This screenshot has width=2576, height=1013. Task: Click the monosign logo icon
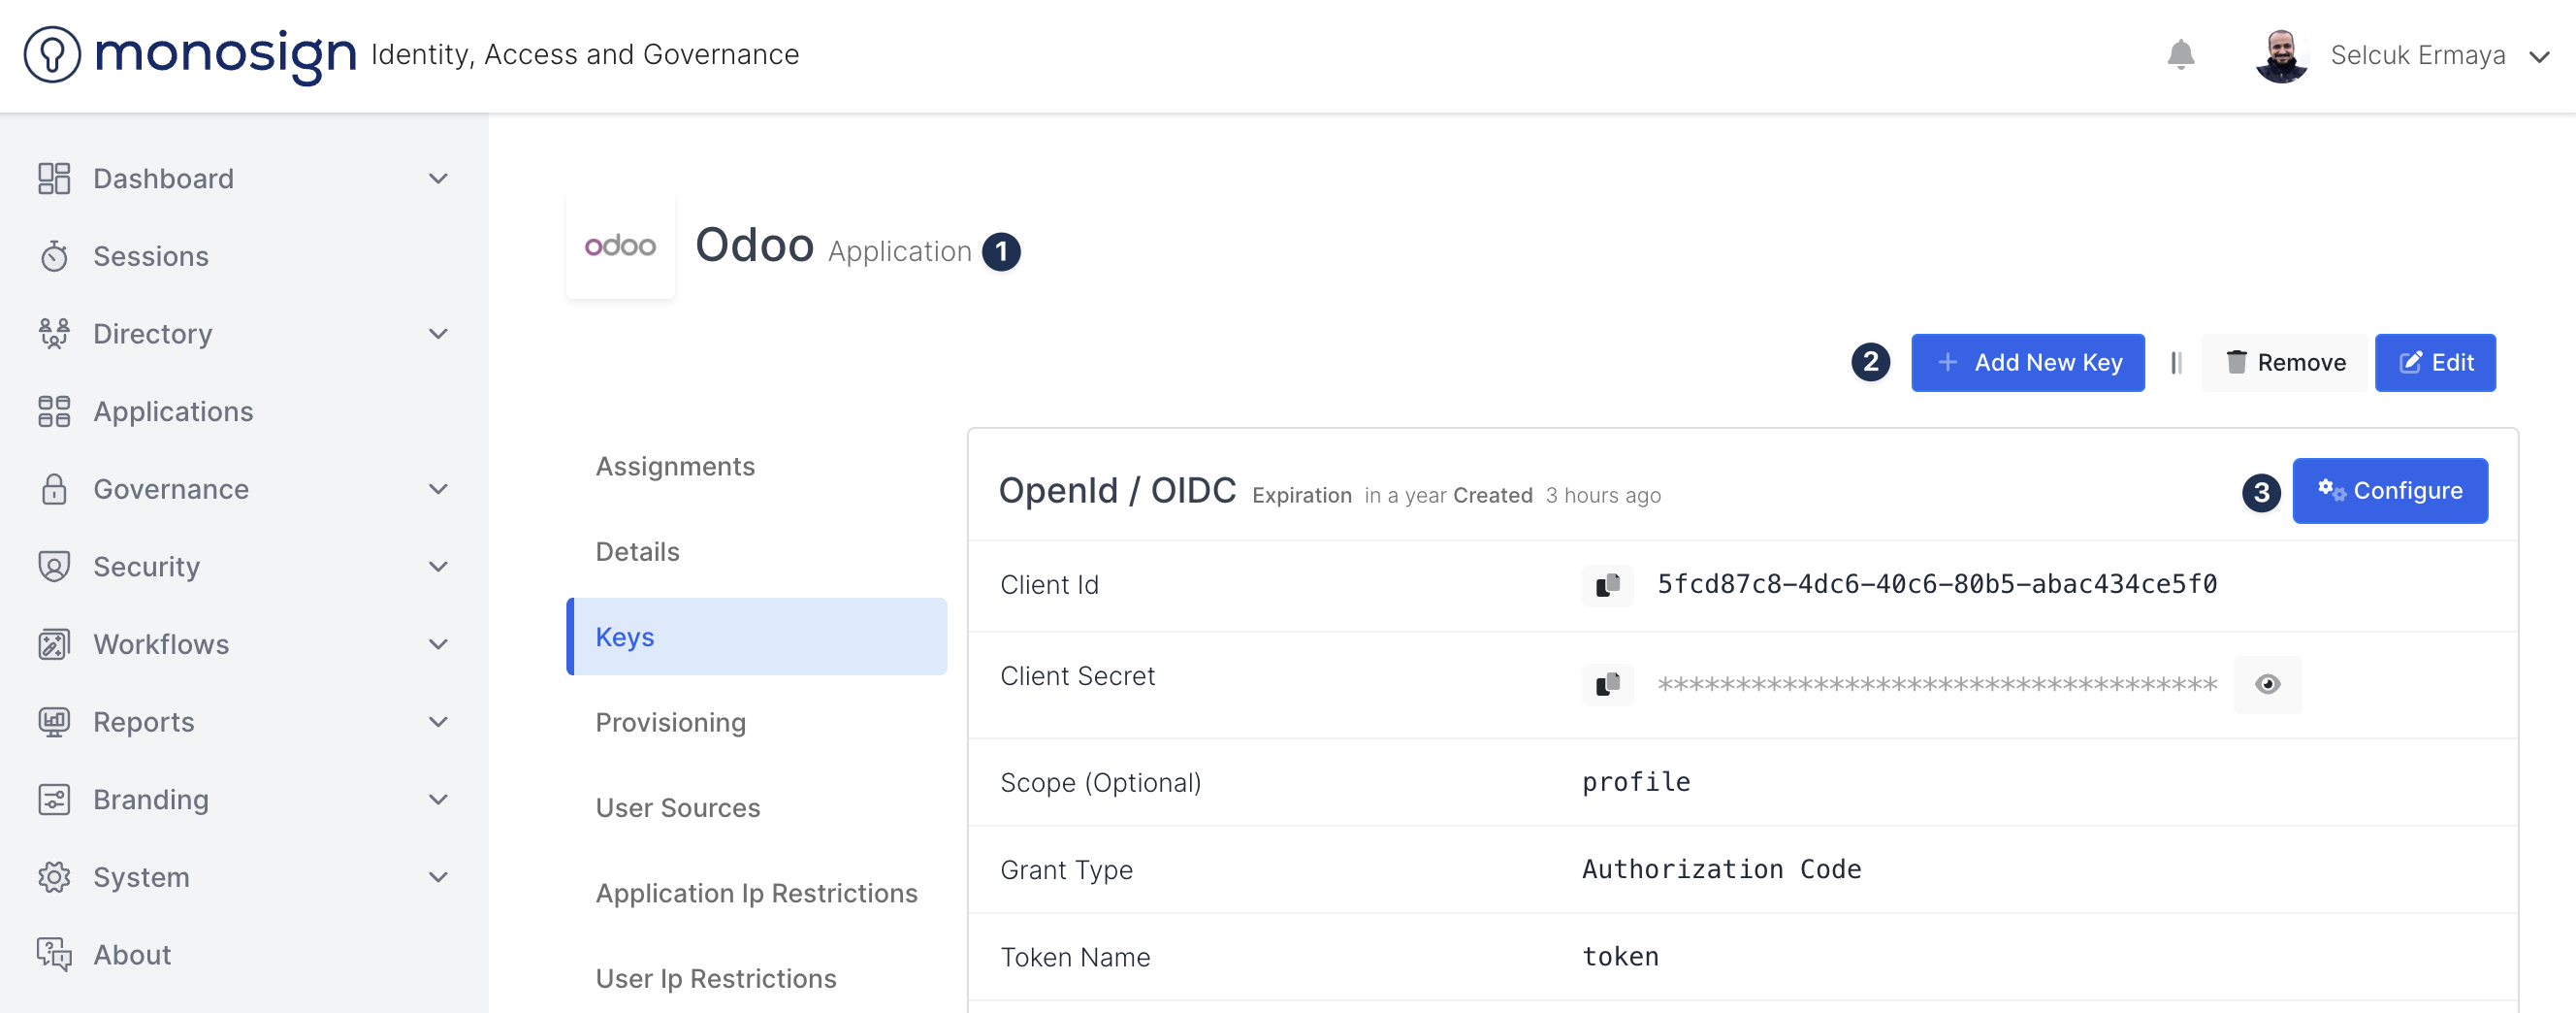click(x=52, y=55)
